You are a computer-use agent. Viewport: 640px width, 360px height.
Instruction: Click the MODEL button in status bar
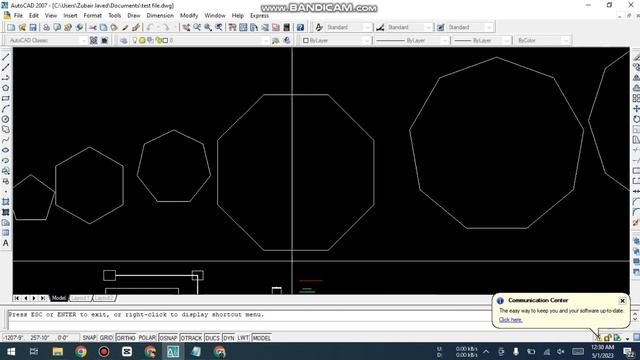click(262, 338)
